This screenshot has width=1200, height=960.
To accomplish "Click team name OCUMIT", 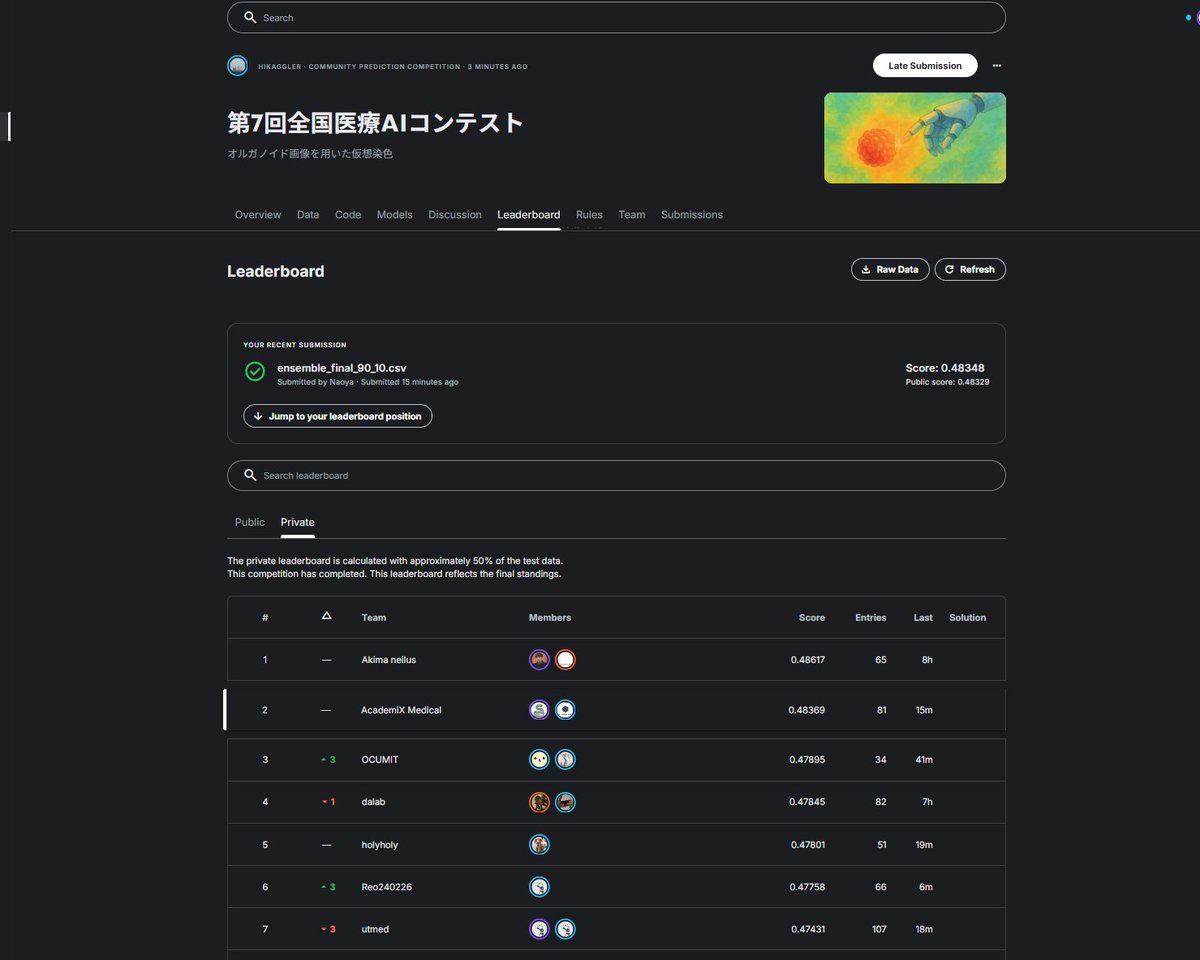I will pyautogui.click(x=380, y=760).
